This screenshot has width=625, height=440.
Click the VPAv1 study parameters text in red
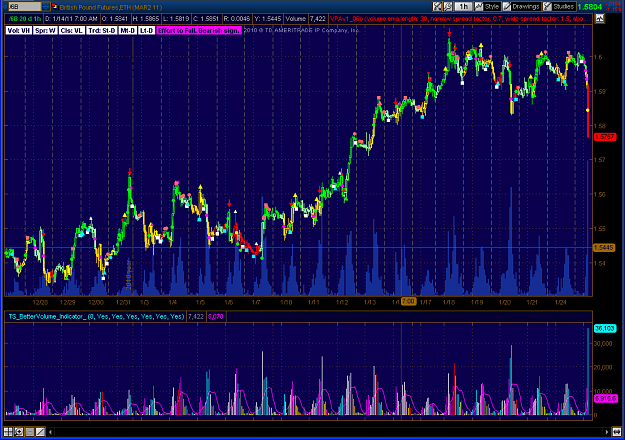(459, 19)
